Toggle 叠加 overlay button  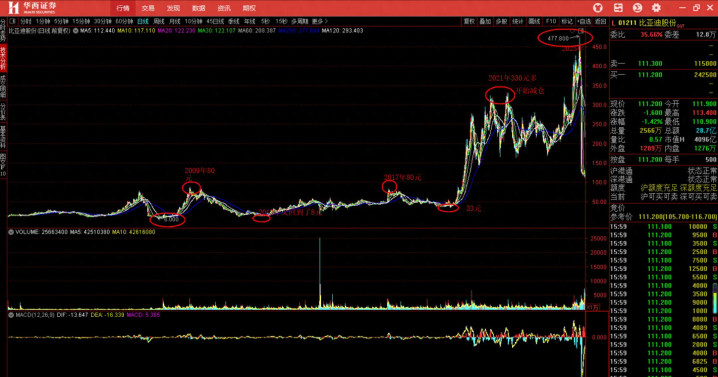point(485,22)
